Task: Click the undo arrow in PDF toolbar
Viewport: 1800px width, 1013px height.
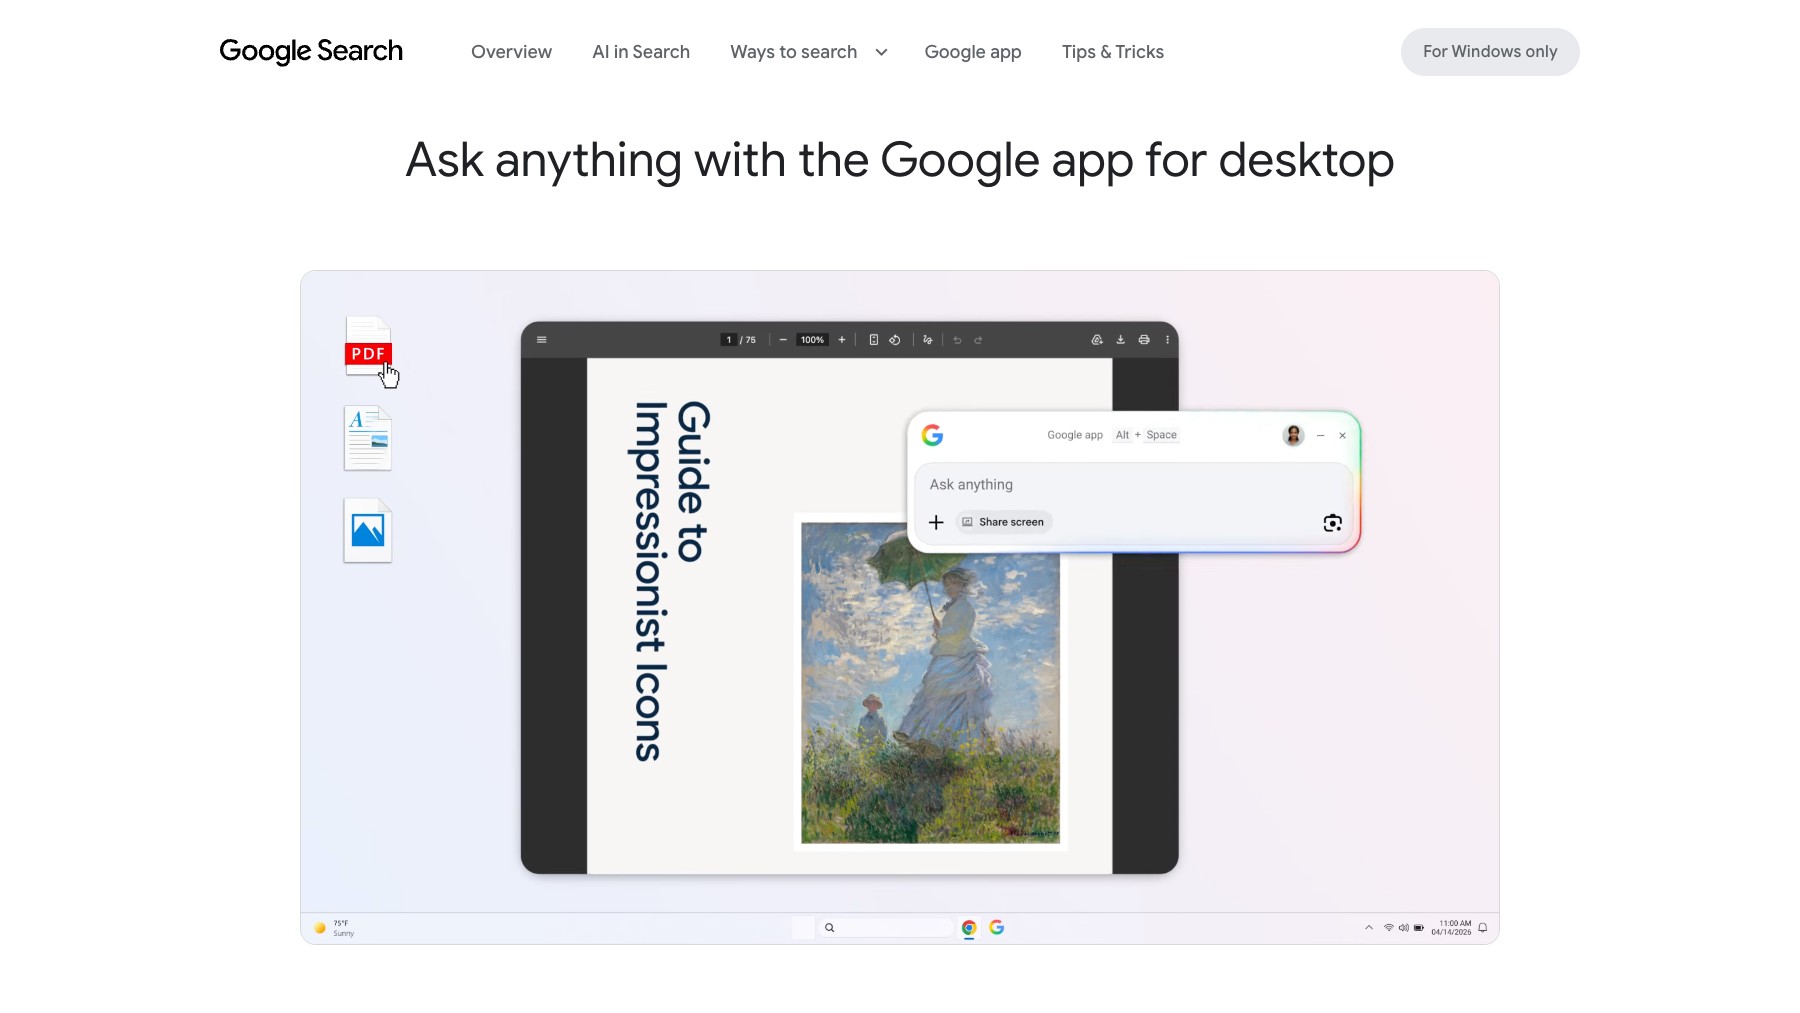Action: [x=957, y=340]
